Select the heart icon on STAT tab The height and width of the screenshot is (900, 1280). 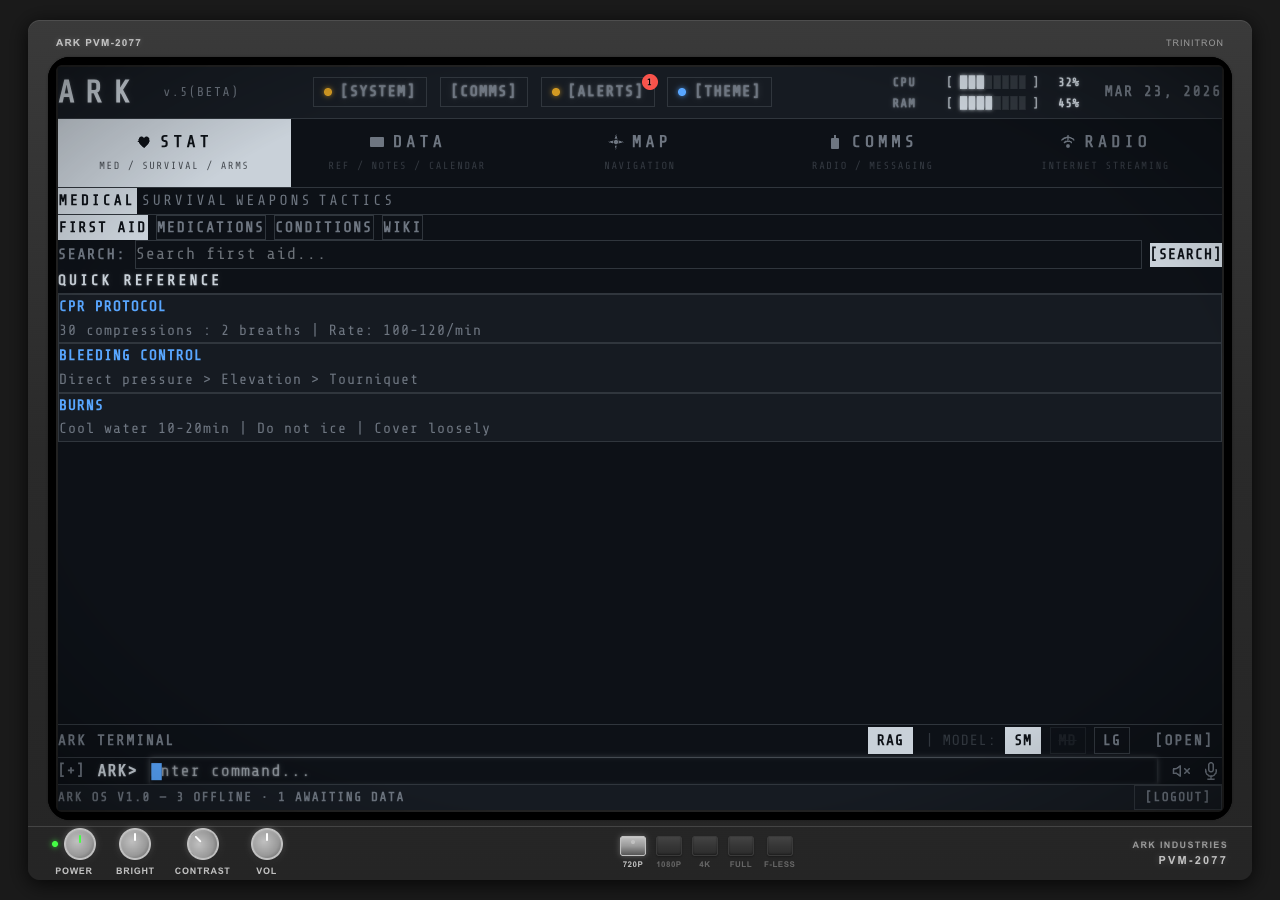point(143,140)
